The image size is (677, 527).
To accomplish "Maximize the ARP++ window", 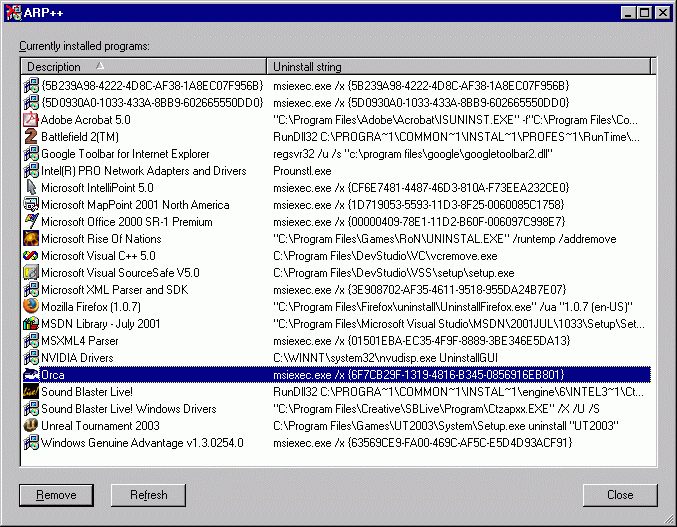I will coord(644,13).
